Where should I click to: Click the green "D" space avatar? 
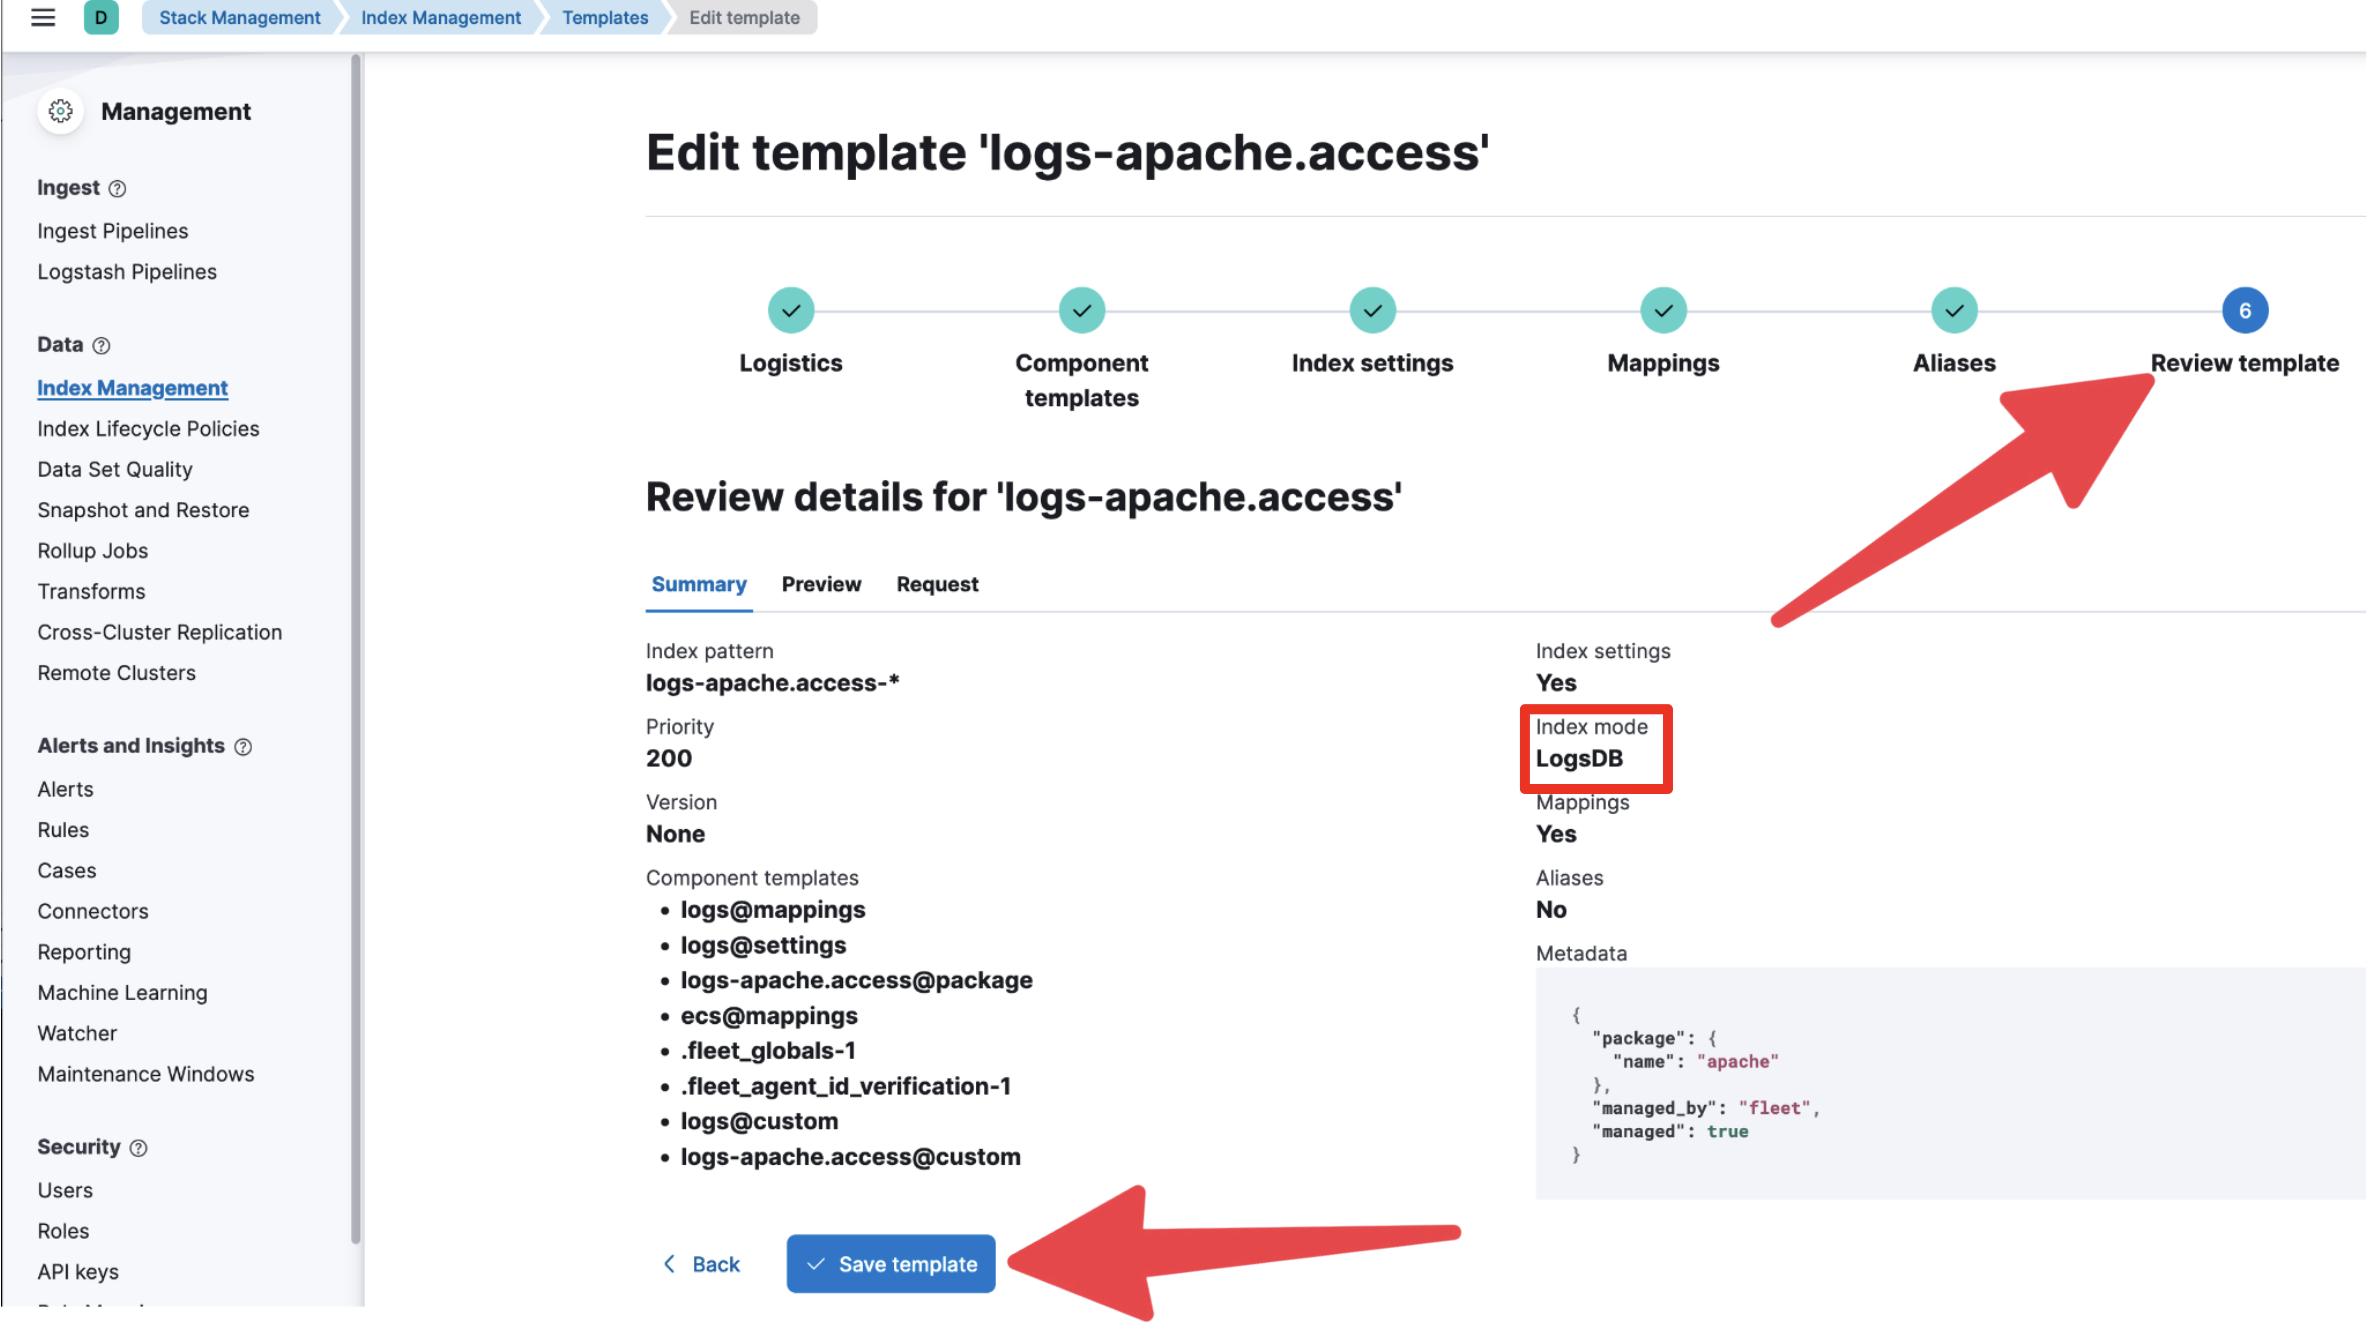(x=101, y=17)
